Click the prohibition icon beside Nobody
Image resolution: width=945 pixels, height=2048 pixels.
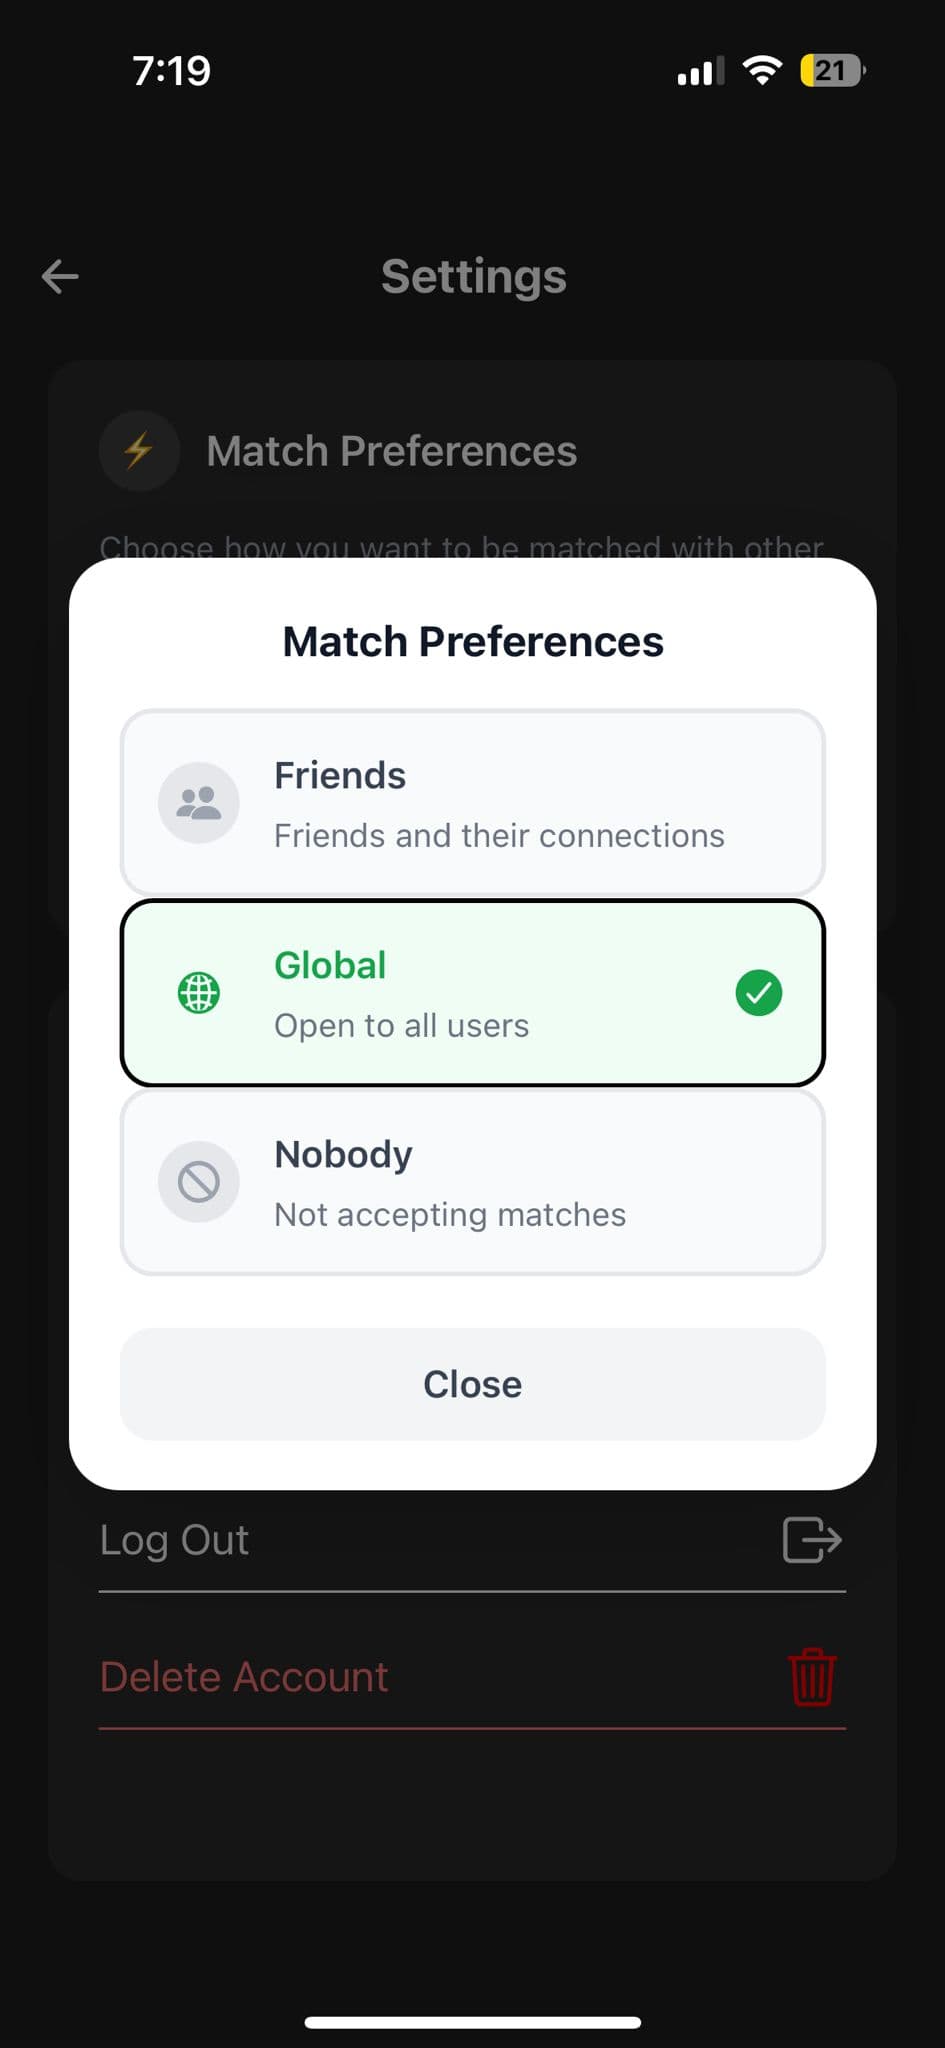pyautogui.click(x=197, y=1180)
